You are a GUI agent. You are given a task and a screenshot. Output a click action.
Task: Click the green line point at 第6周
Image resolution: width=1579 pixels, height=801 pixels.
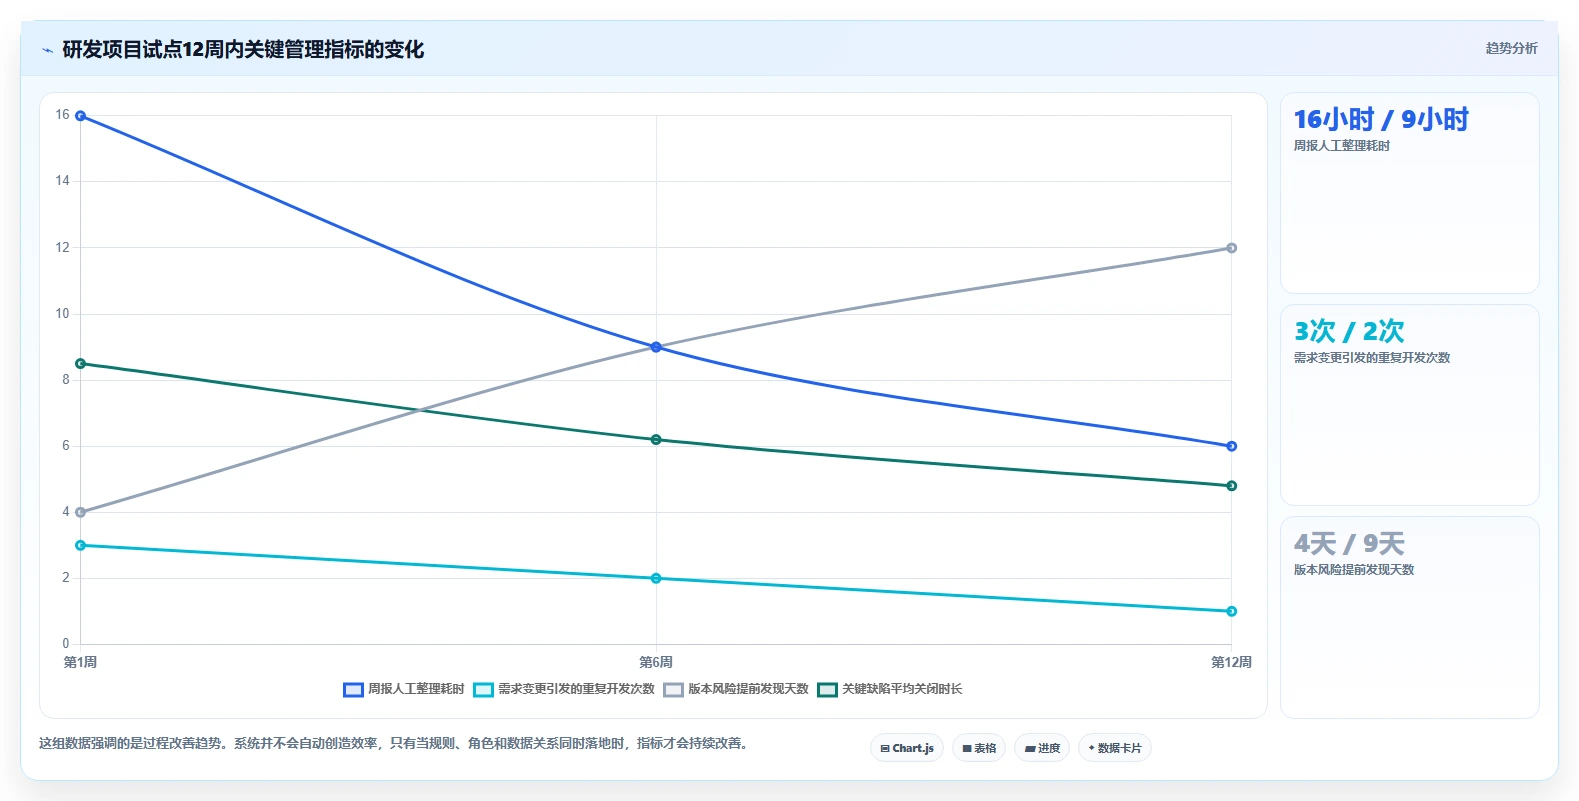656,440
